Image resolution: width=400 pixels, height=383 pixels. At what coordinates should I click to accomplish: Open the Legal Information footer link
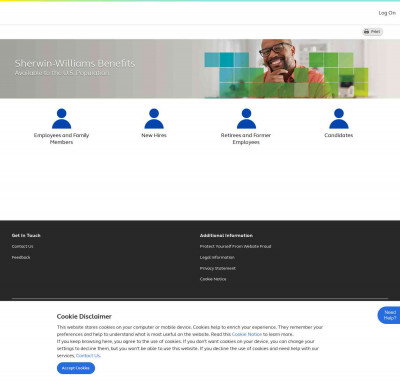coord(217,257)
